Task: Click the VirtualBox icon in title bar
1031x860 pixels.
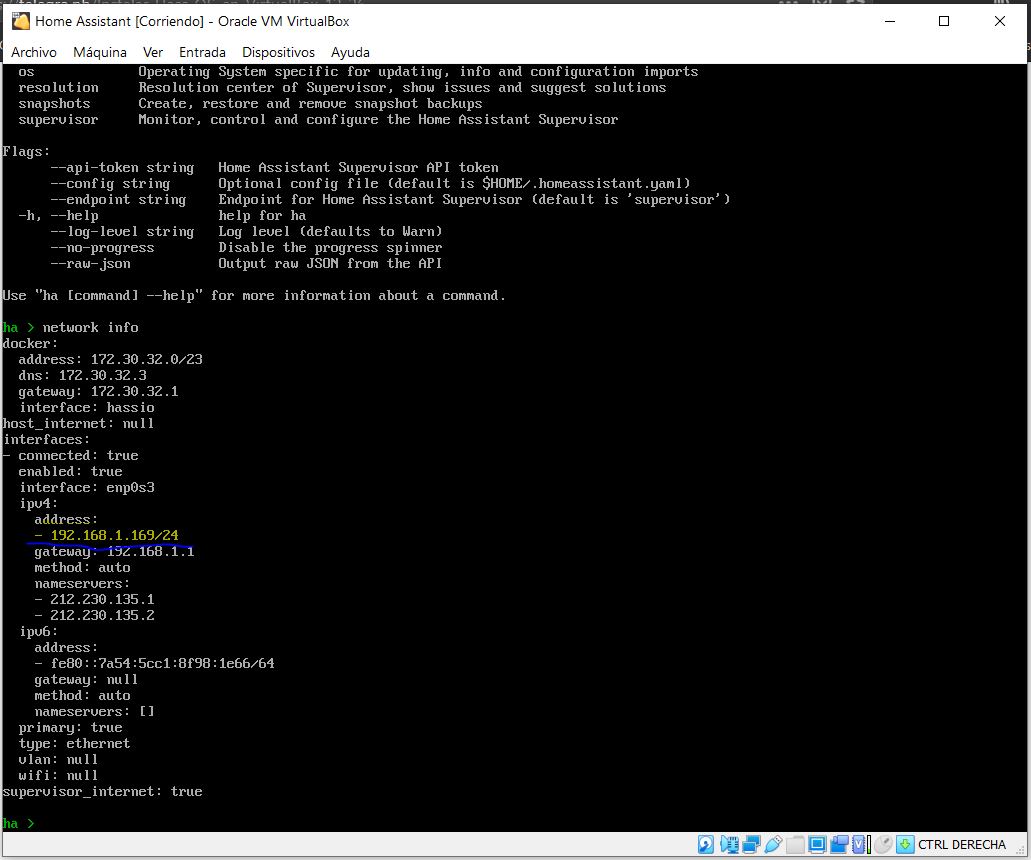Action: 20,21
